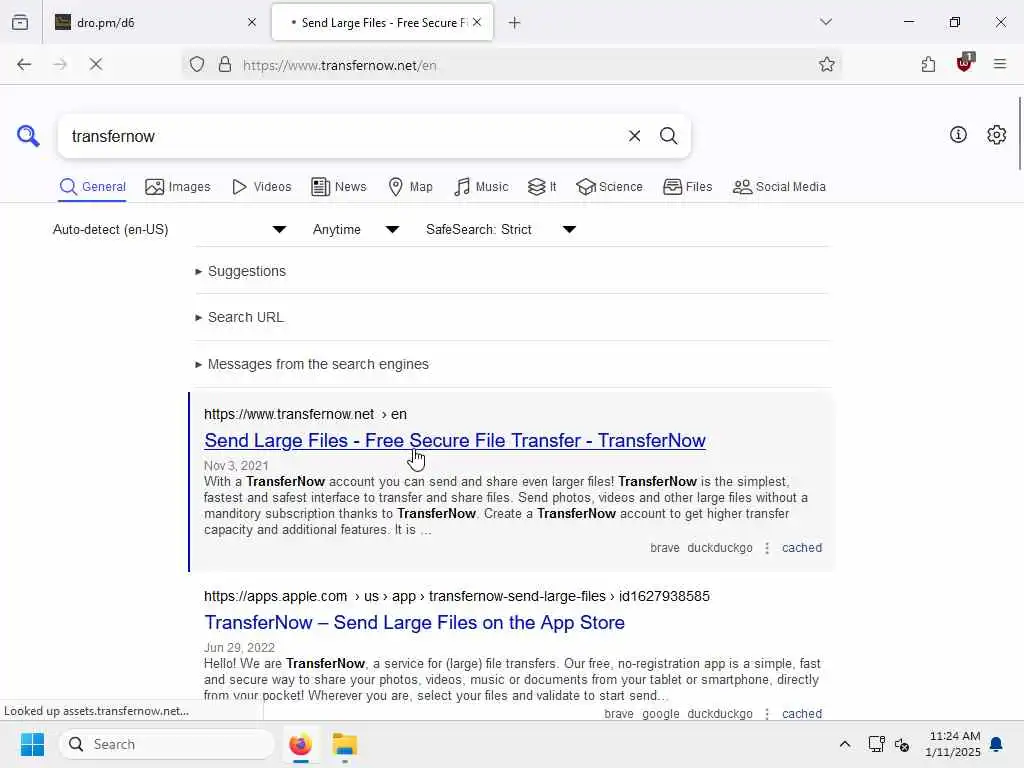Open cached version of App Store result
This screenshot has width=1024, height=768.
tap(802, 714)
